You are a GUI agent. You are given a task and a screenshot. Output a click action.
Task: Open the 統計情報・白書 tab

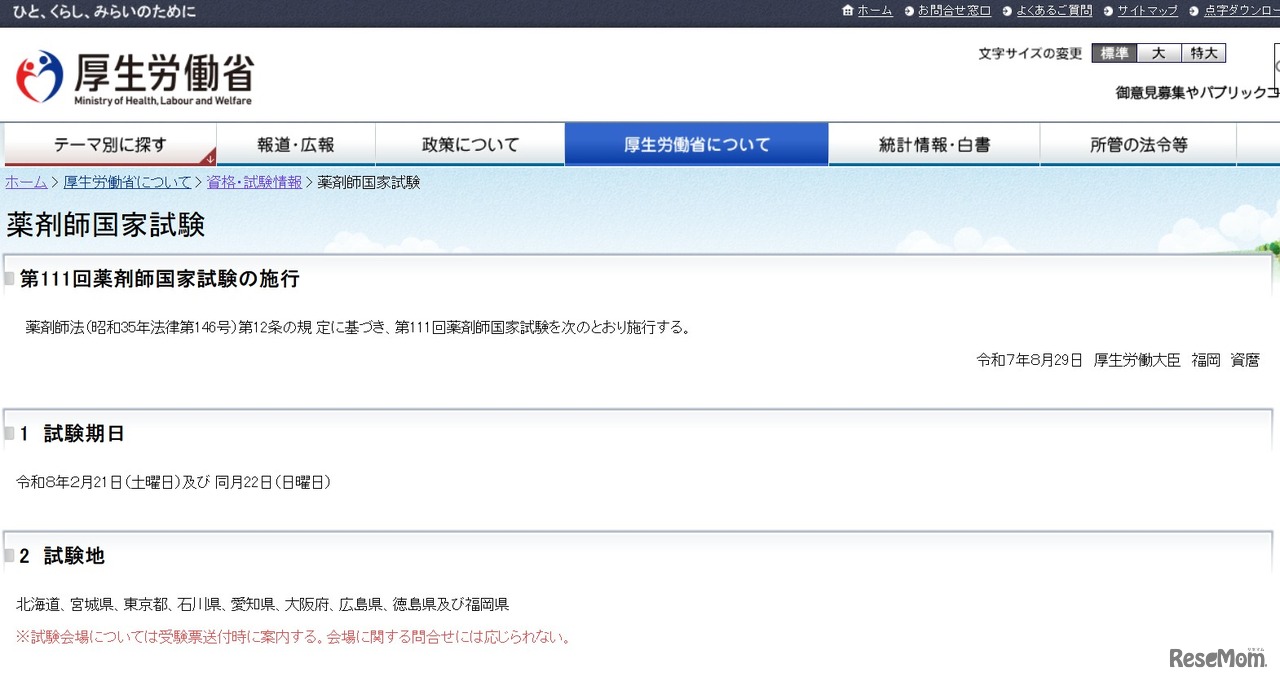click(x=933, y=143)
